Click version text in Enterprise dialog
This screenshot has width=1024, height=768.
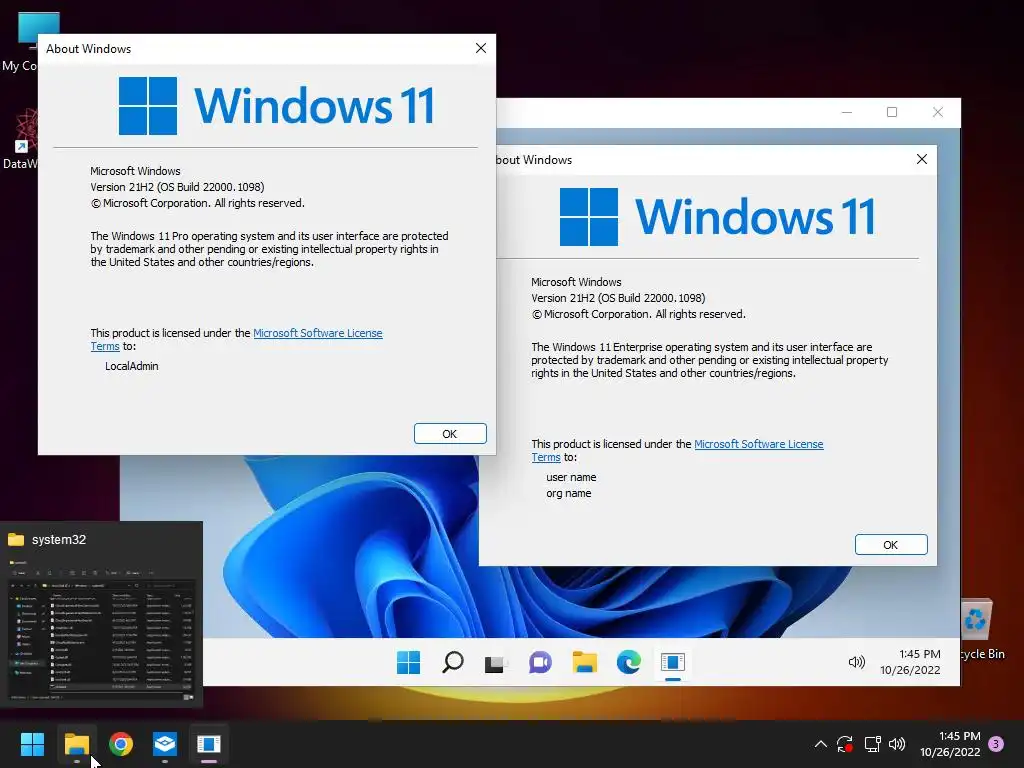click(618, 298)
